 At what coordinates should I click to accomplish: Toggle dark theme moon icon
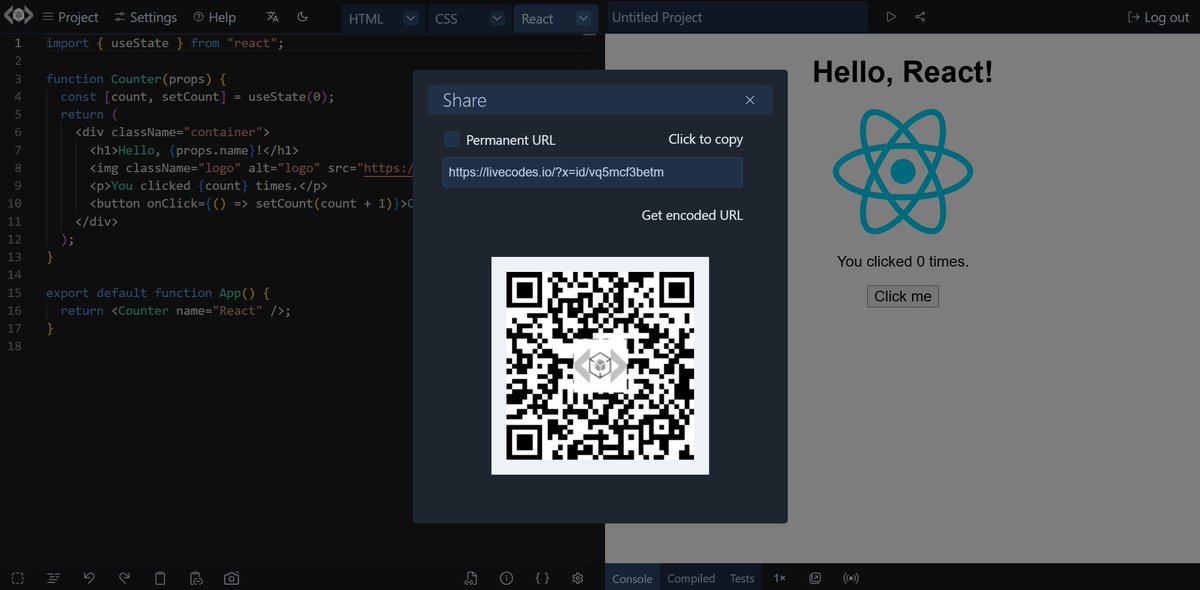pyautogui.click(x=303, y=17)
